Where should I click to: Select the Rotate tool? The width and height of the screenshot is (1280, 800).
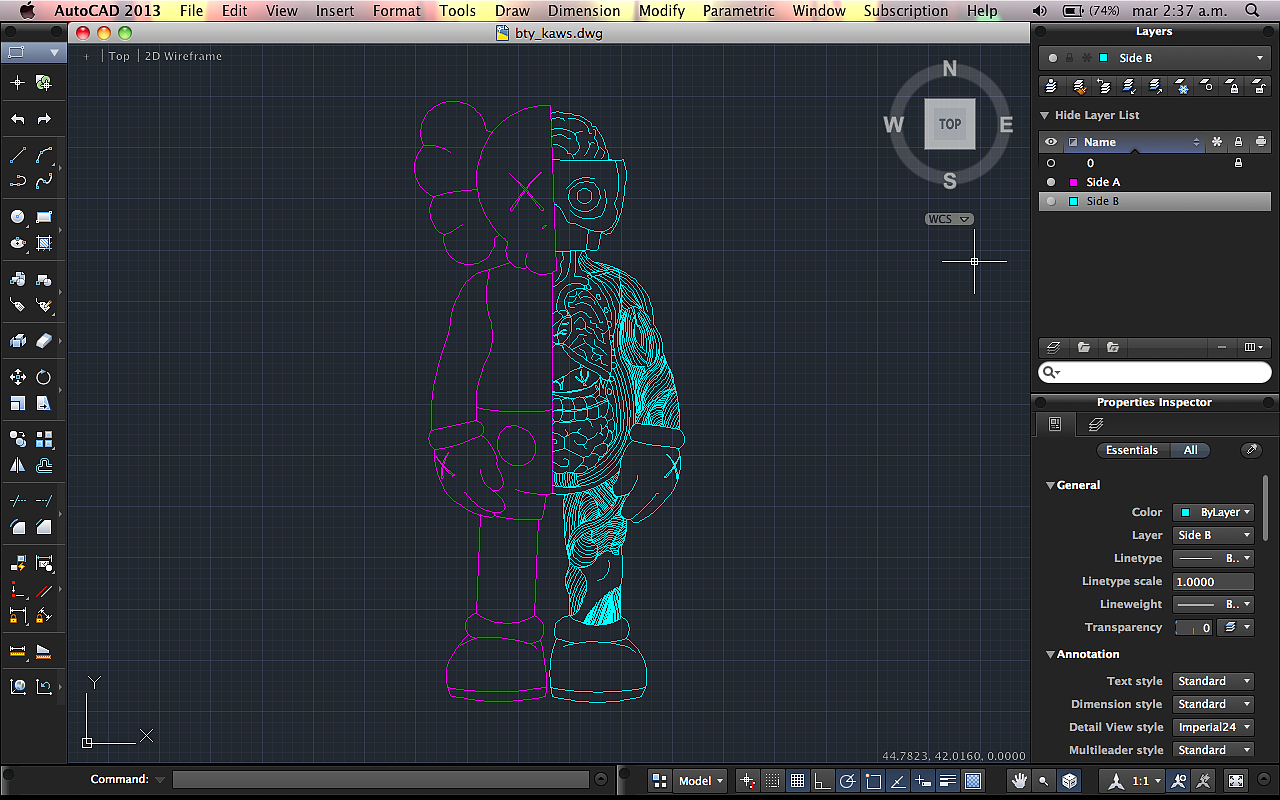pyautogui.click(x=44, y=377)
